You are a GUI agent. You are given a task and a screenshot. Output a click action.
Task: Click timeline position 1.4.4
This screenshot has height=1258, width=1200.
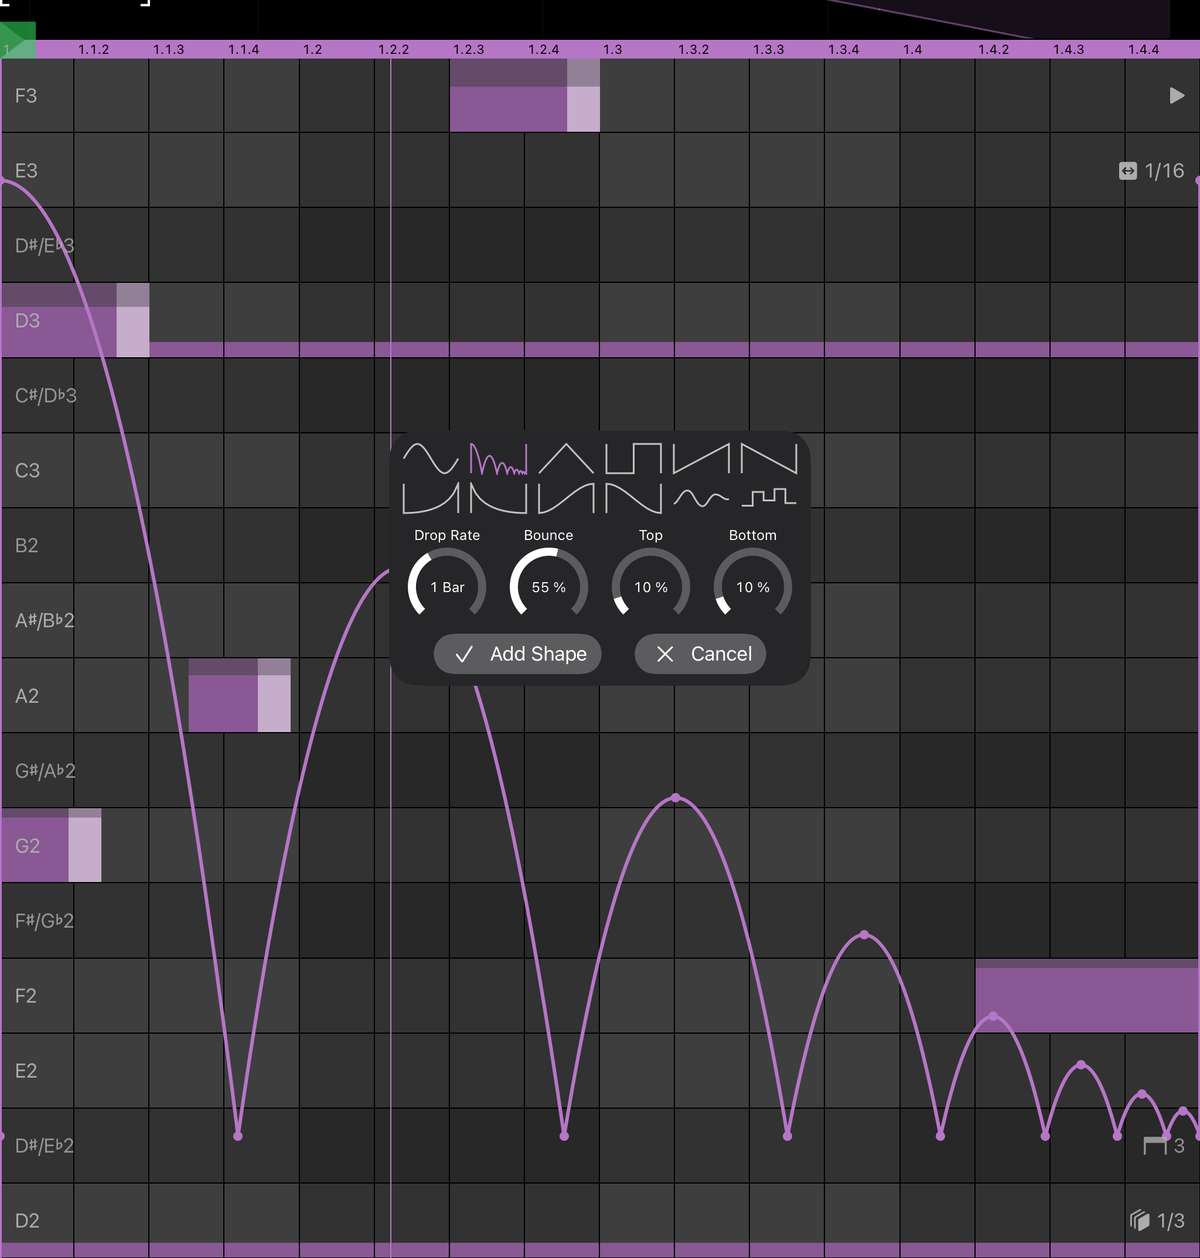(x=1144, y=49)
